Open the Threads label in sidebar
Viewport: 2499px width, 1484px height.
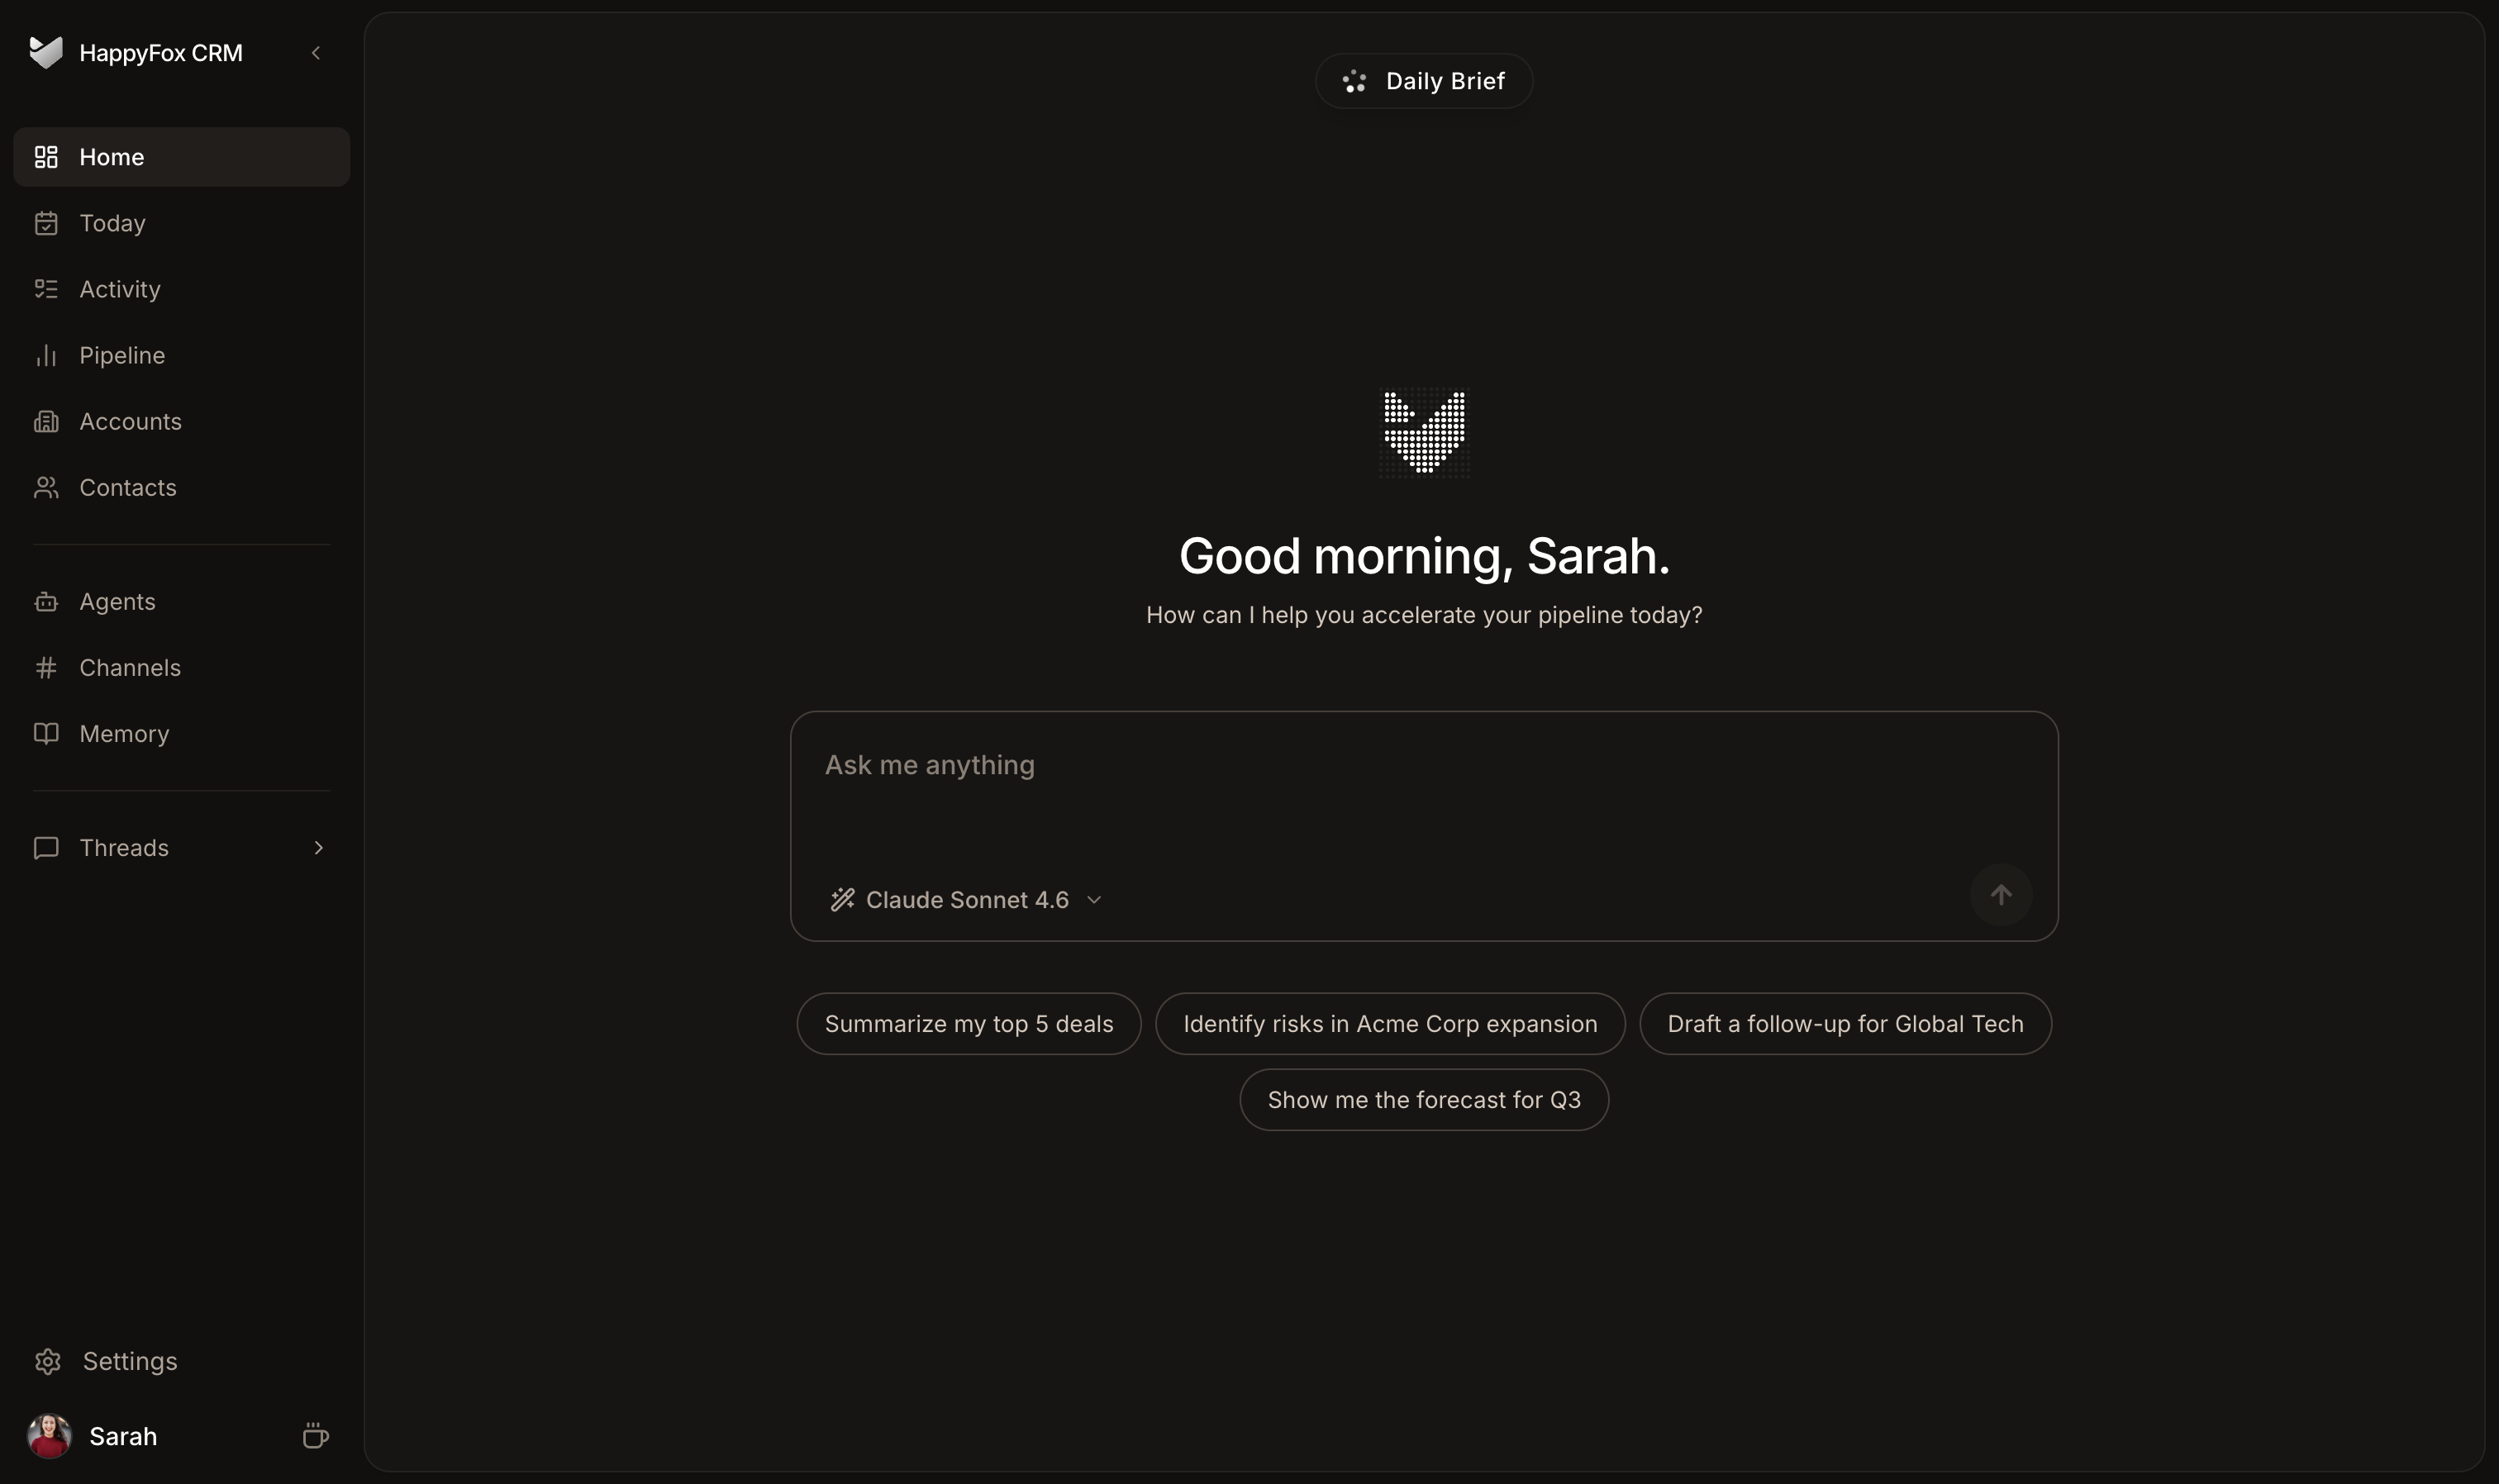point(124,848)
